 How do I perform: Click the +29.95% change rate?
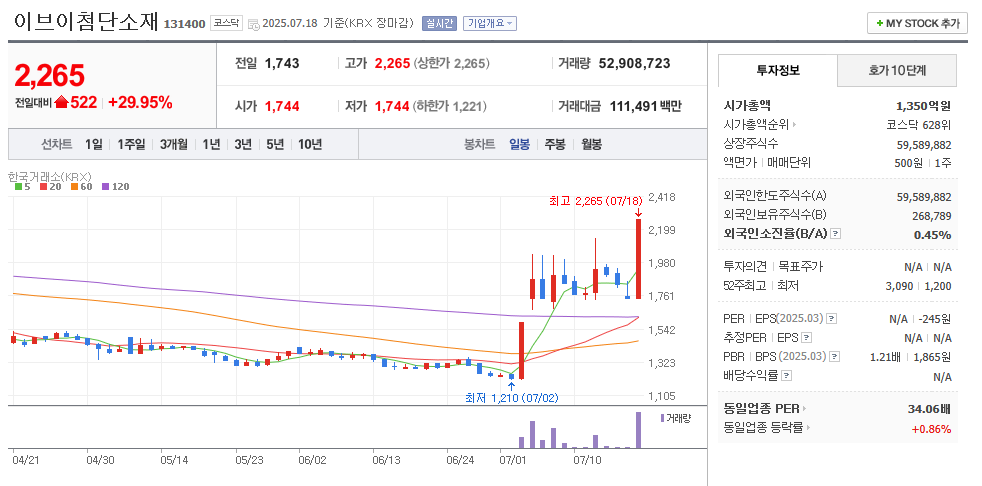(x=140, y=103)
